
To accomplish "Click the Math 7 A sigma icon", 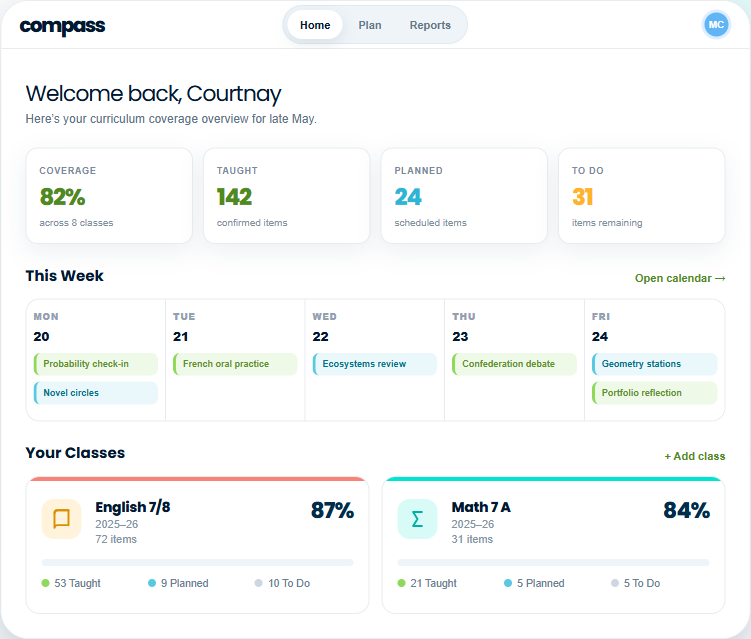I will coord(417,519).
